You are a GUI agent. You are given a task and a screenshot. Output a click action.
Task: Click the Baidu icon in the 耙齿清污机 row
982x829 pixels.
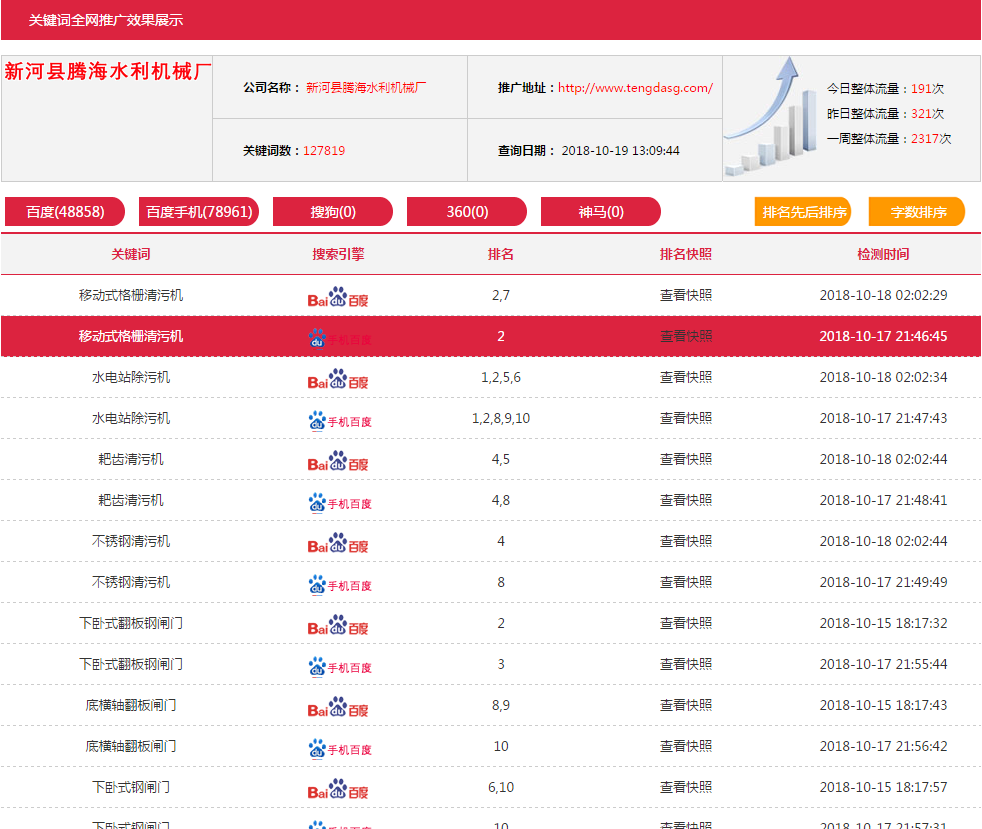[339, 461]
